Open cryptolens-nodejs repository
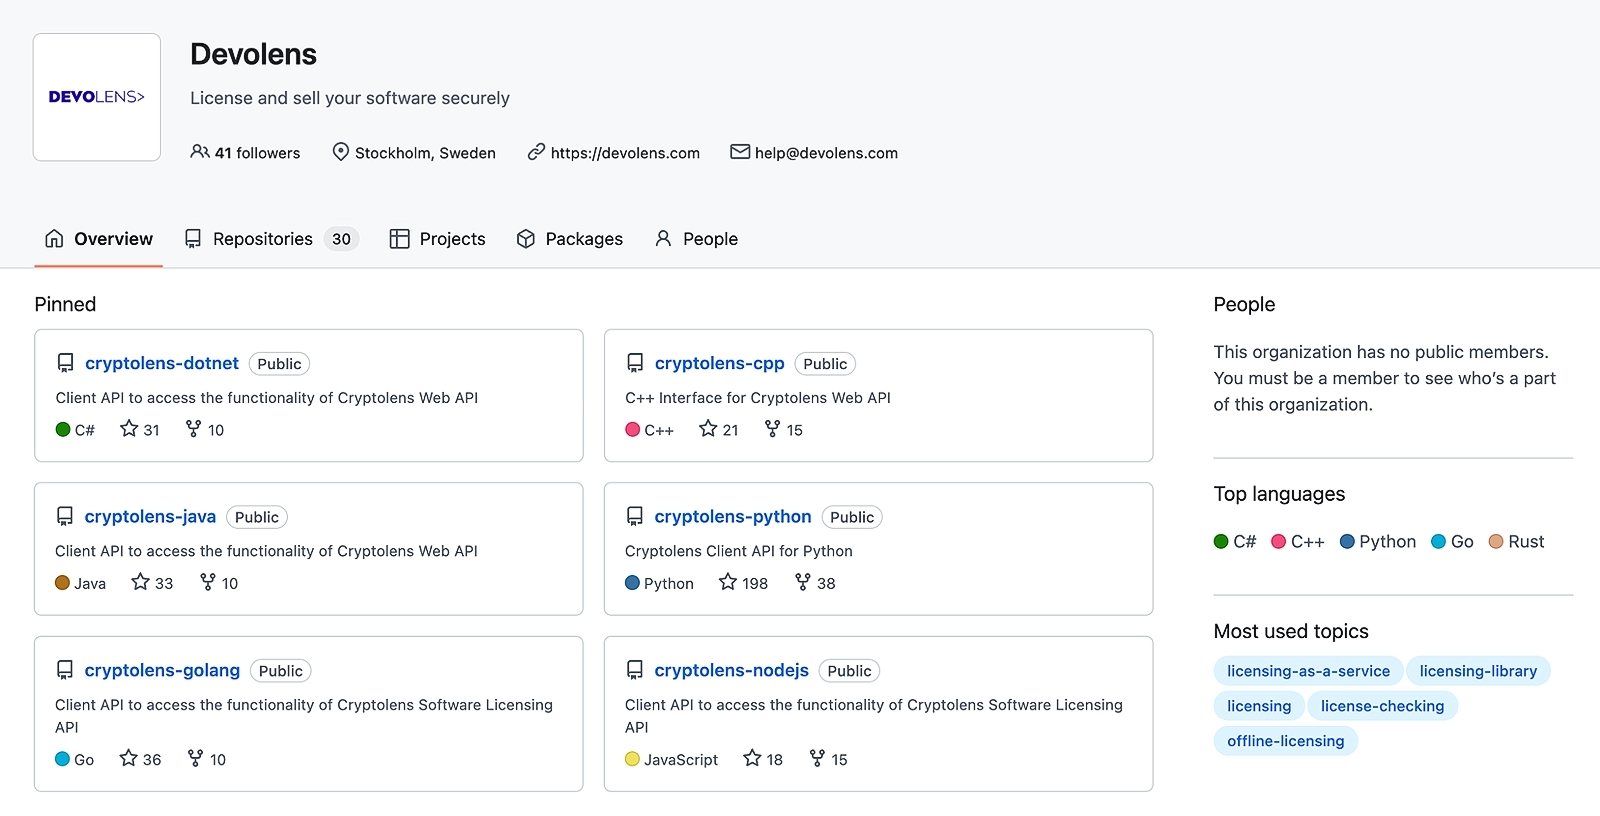1600x816 pixels. point(731,670)
